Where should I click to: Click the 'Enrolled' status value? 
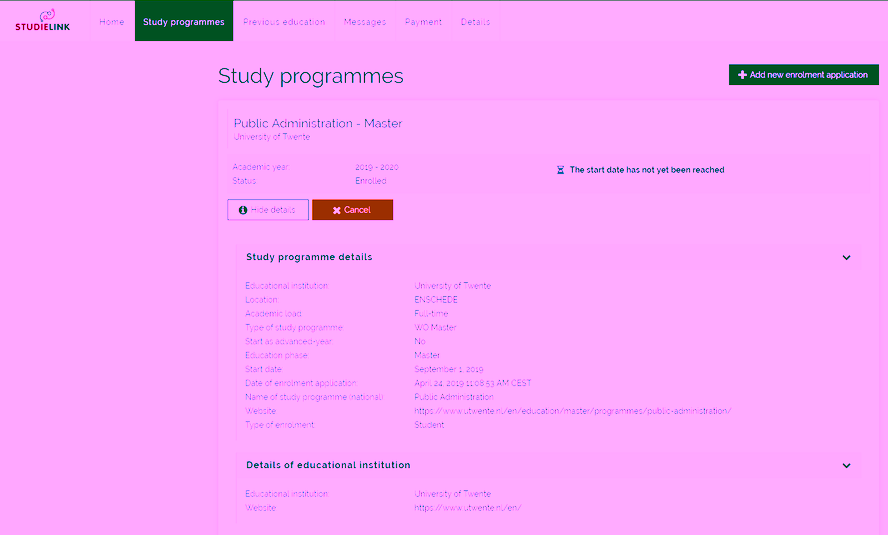click(x=371, y=181)
